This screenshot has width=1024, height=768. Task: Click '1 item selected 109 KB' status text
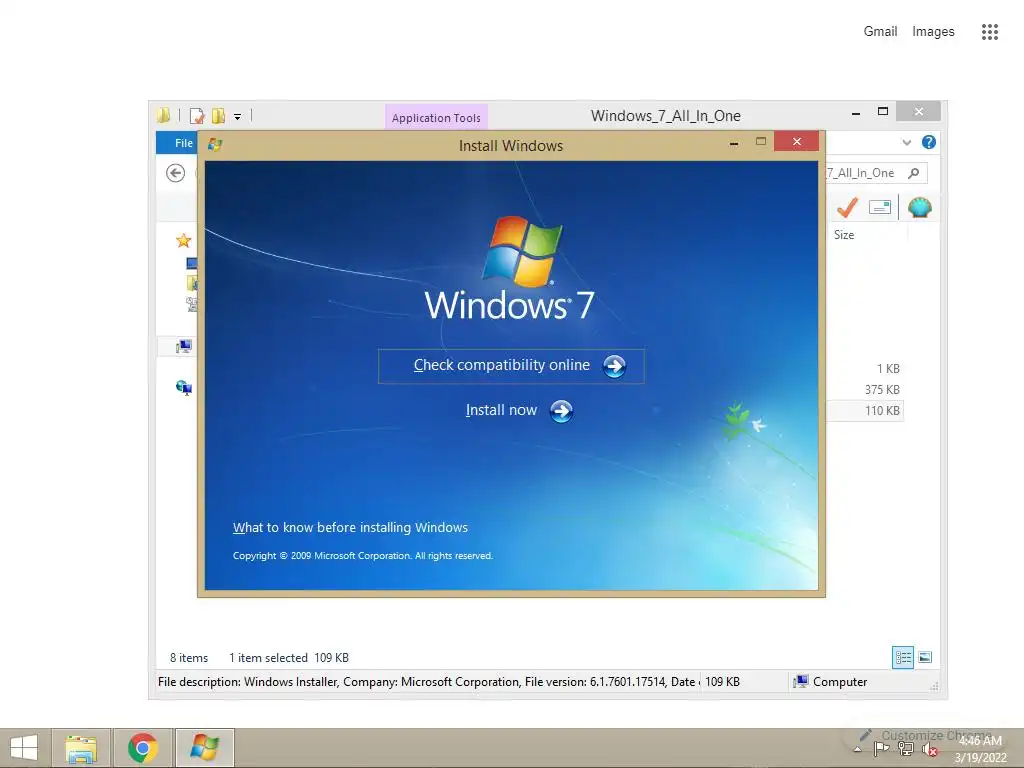pyautogui.click(x=289, y=658)
